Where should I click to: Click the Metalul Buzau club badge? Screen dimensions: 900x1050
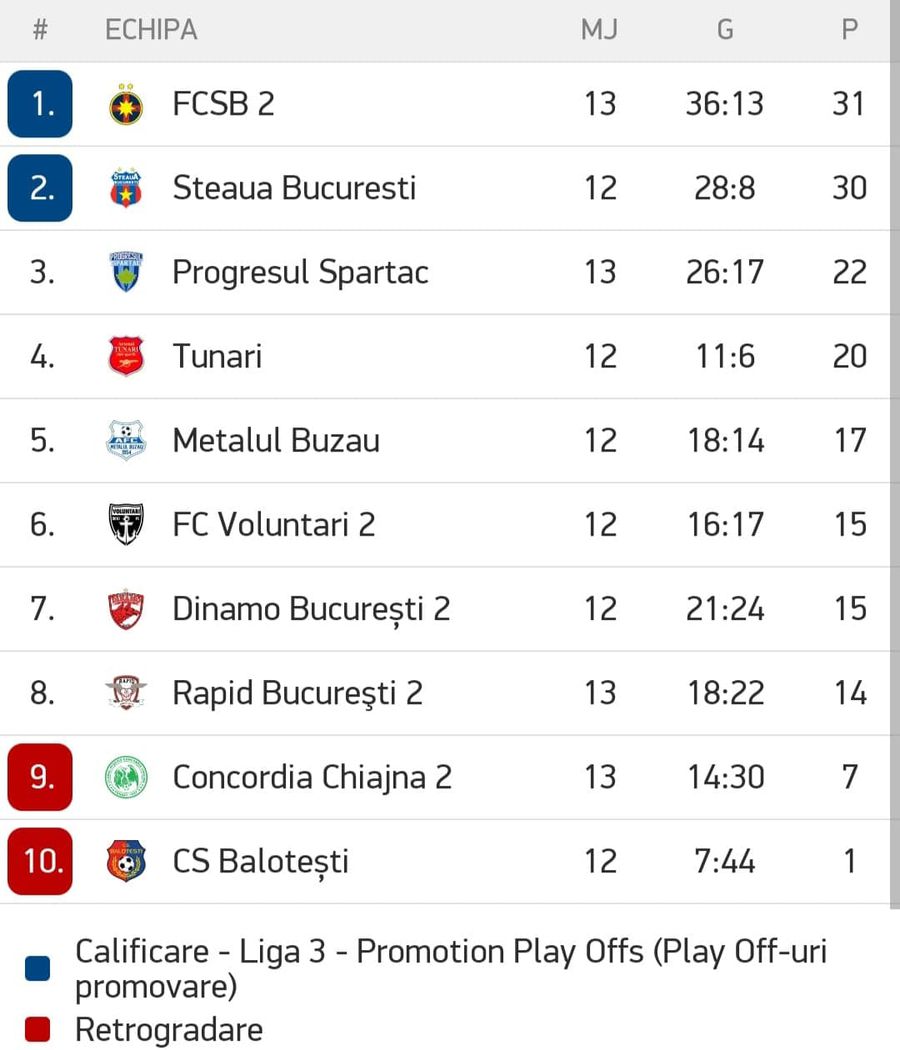(126, 440)
